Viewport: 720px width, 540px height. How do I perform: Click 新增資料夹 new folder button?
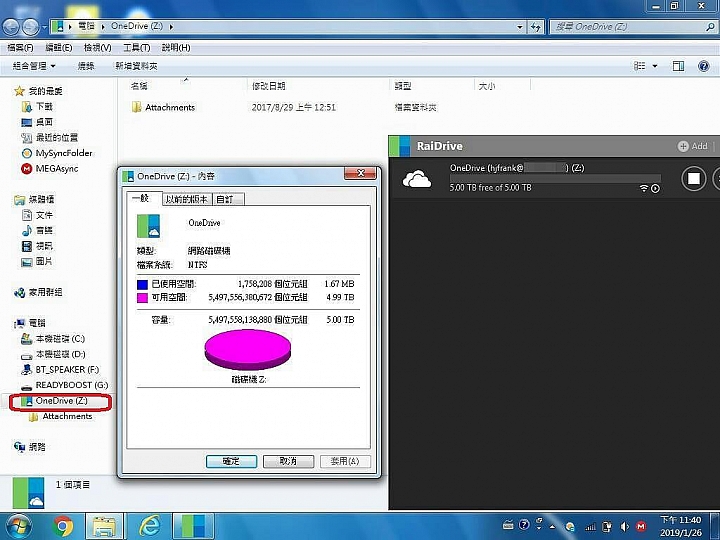point(136,66)
